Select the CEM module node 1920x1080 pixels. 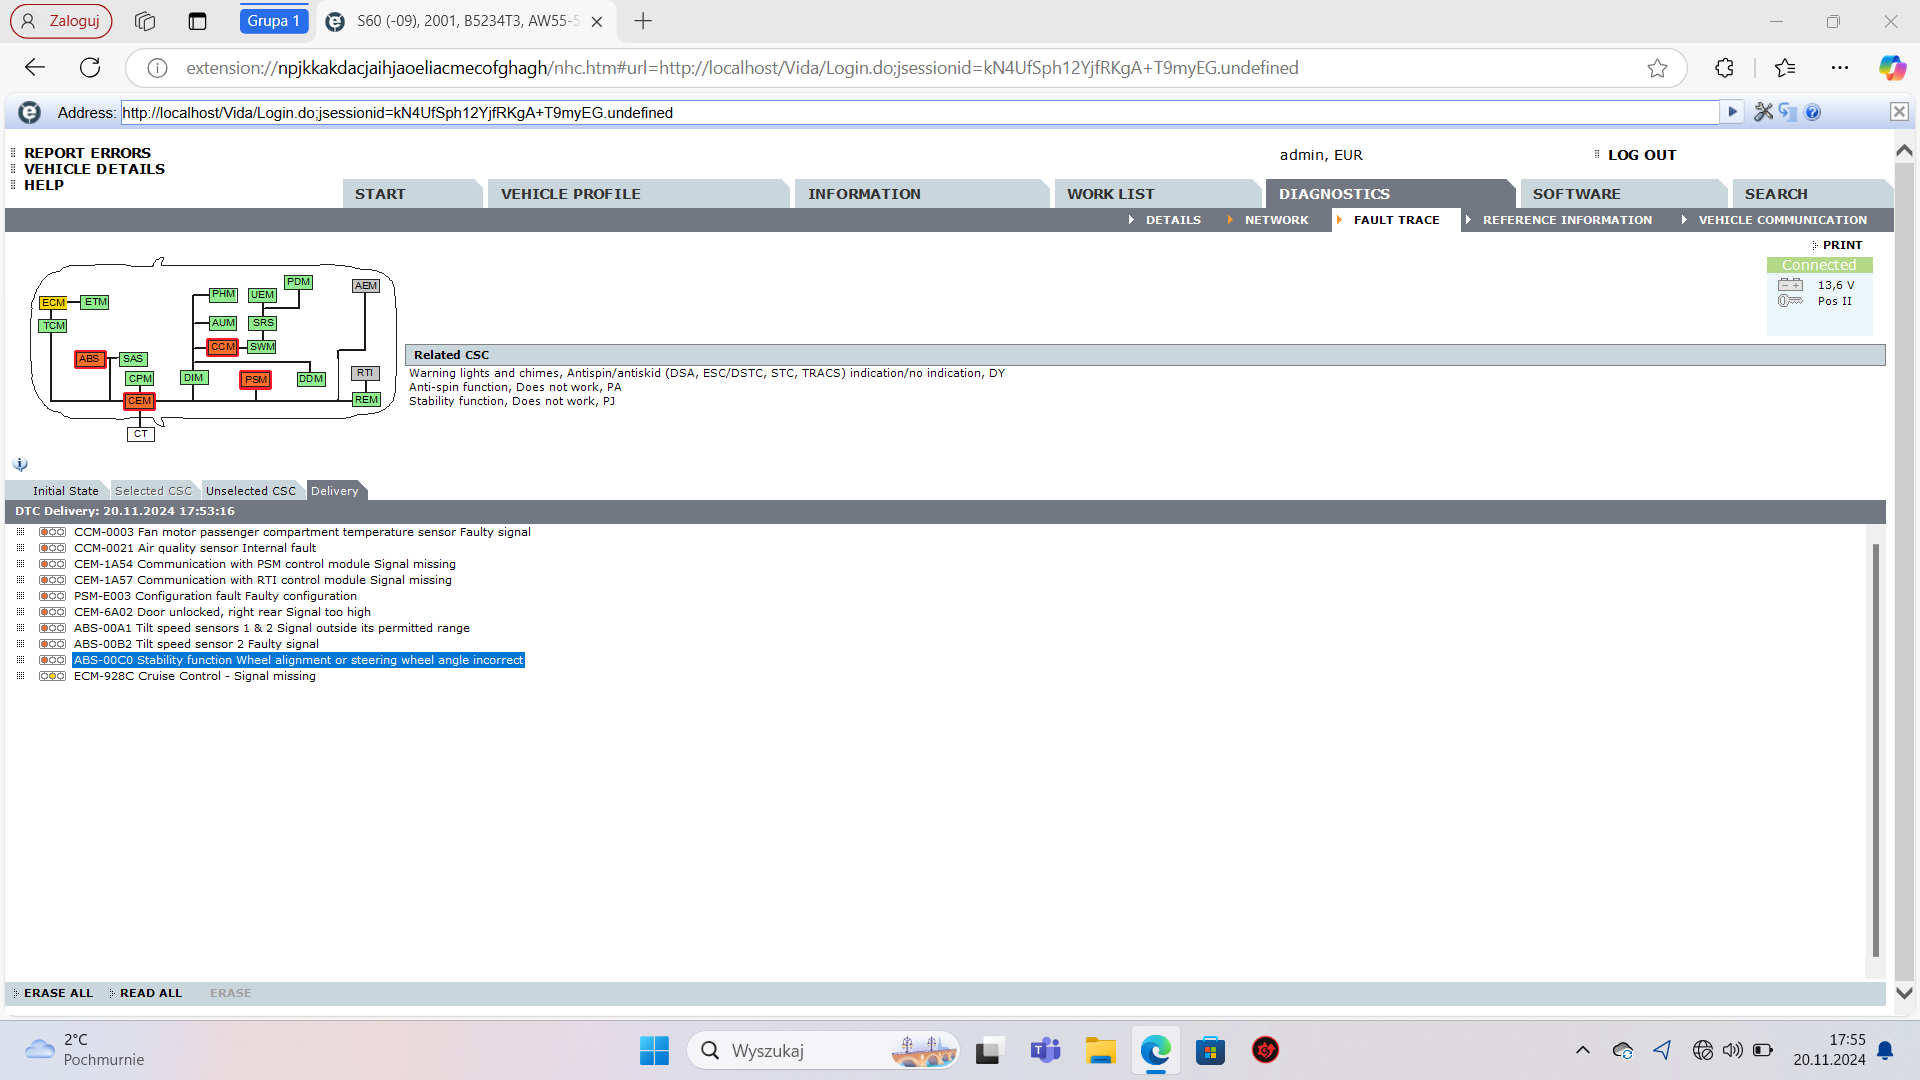tap(139, 401)
